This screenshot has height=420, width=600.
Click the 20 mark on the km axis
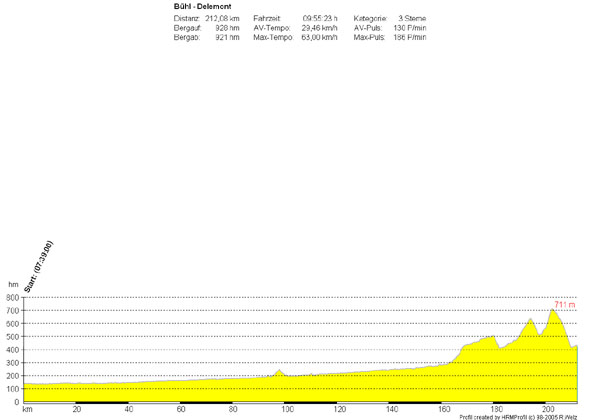pyautogui.click(x=78, y=410)
